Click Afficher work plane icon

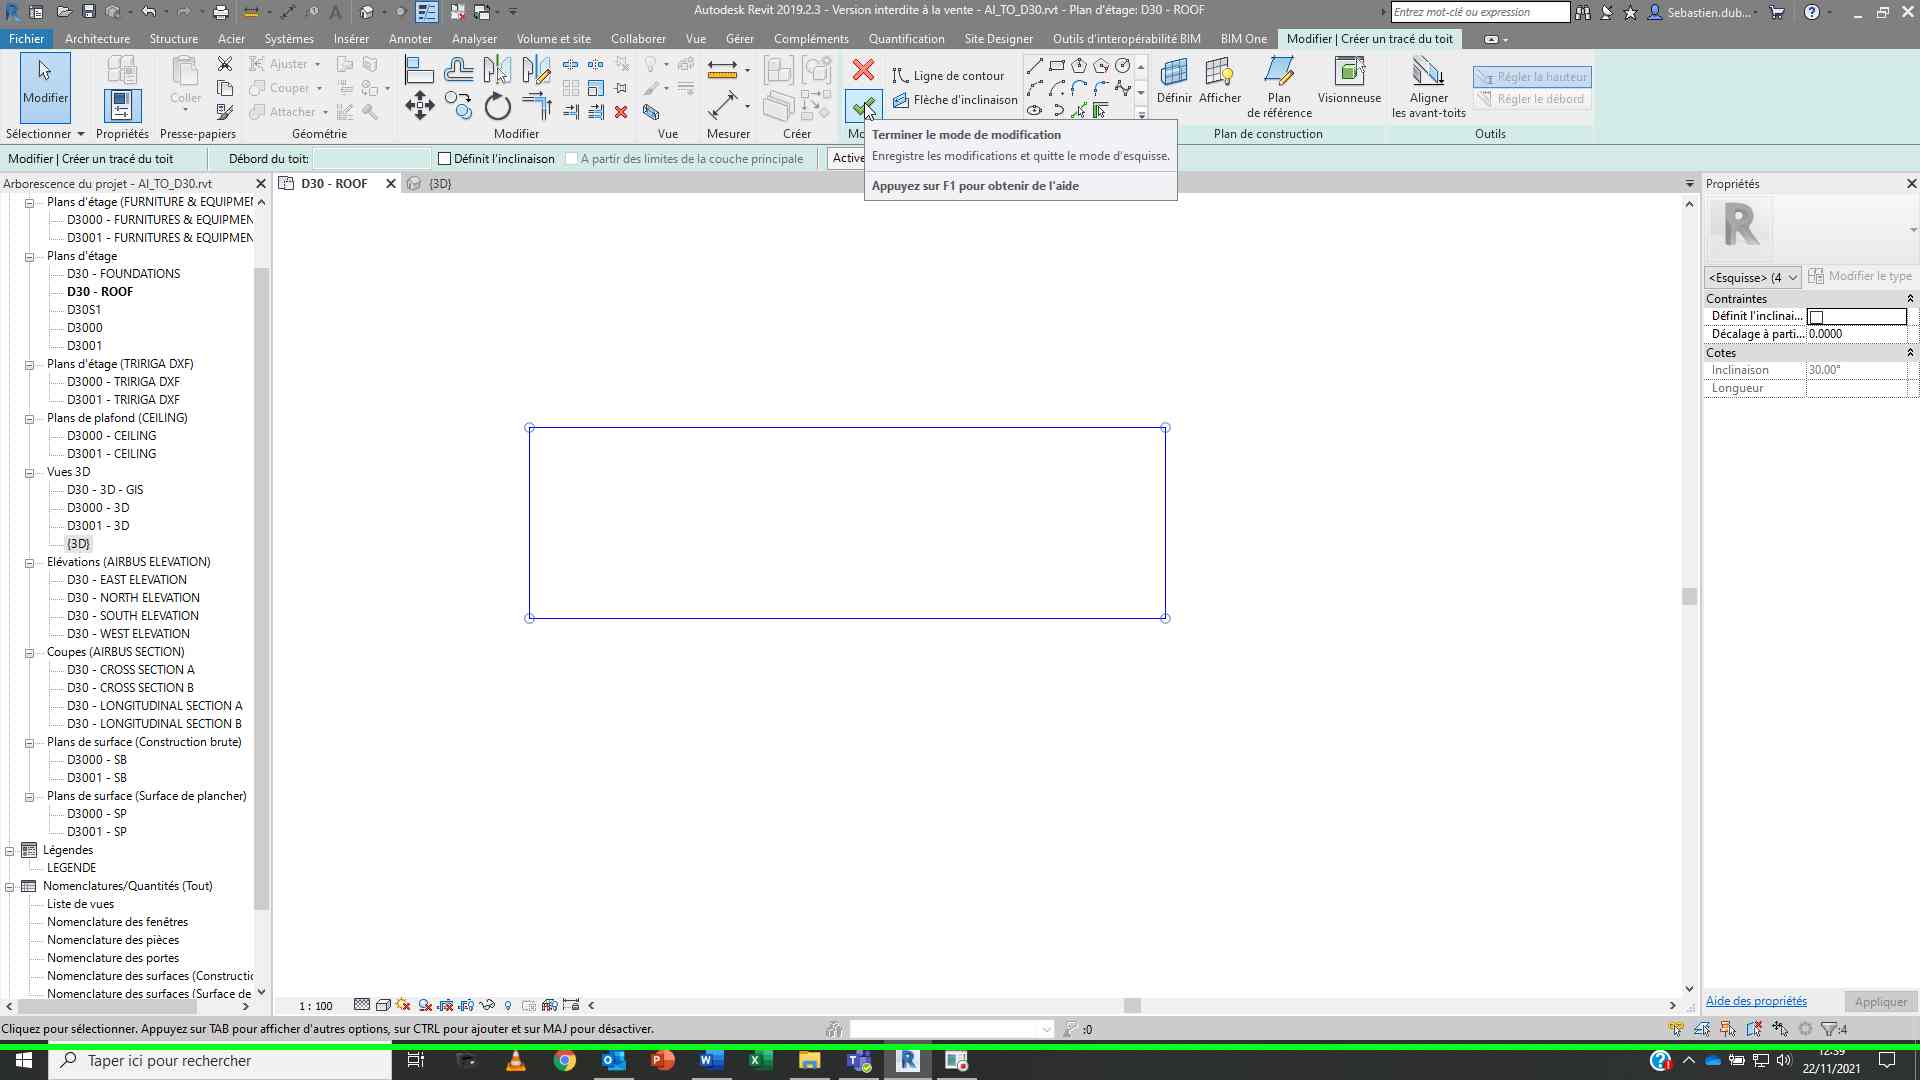pyautogui.click(x=1220, y=80)
